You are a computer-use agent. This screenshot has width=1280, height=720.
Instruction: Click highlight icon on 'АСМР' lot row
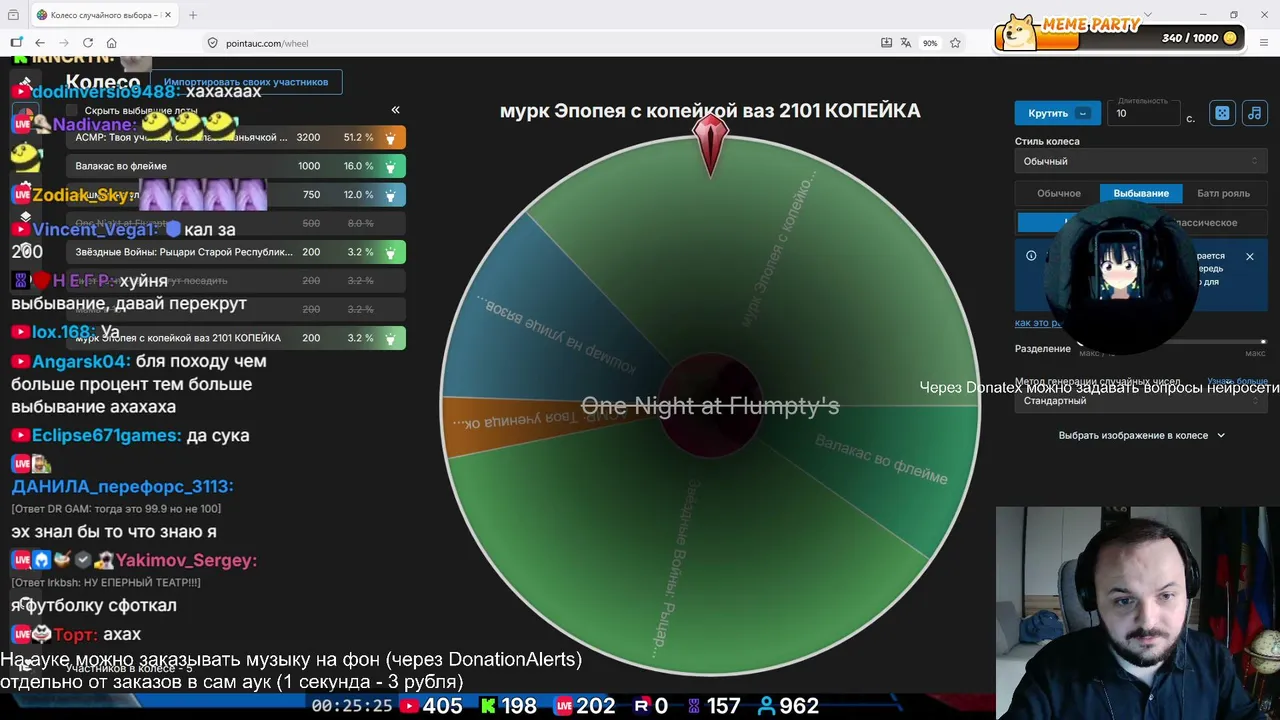(x=390, y=138)
